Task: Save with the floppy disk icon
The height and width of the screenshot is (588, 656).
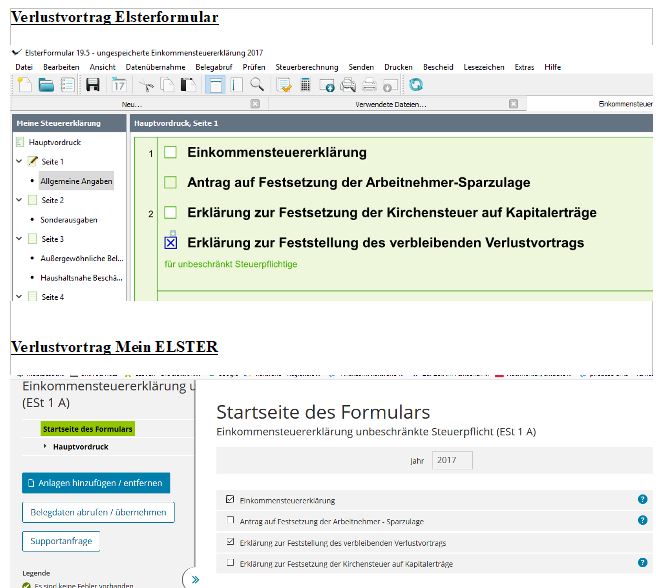Action: (x=92, y=85)
